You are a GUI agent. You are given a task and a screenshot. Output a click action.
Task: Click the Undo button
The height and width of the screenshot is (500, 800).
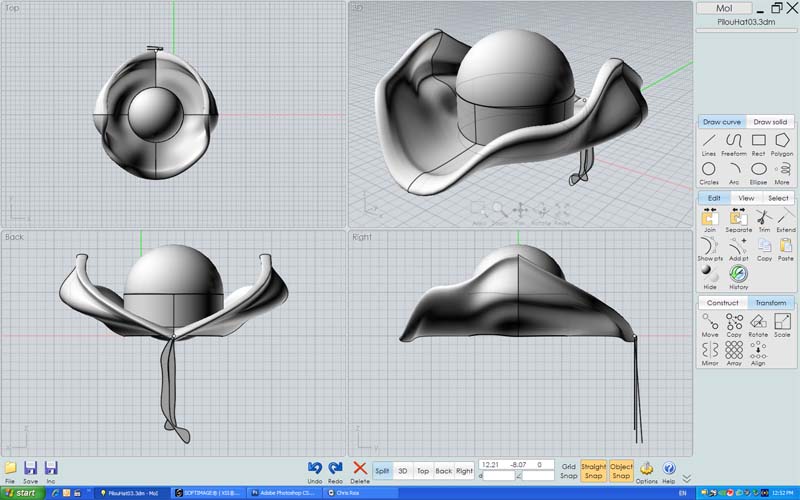pyautogui.click(x=315, y=472)
